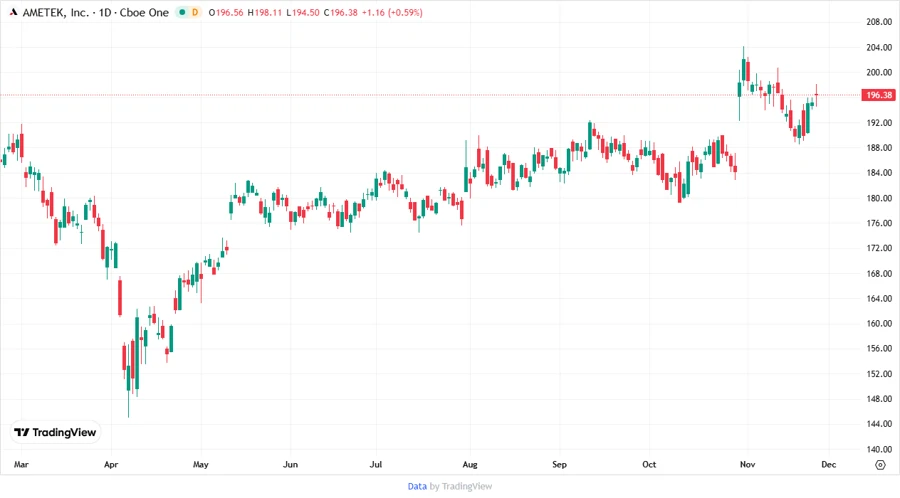
Task: Click the Aug label on the time axis
Action: [x=470, y=464]
